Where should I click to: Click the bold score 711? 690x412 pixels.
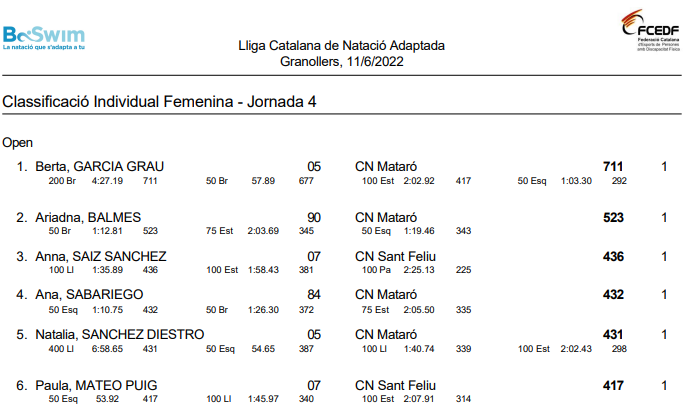tap(613, 166)
